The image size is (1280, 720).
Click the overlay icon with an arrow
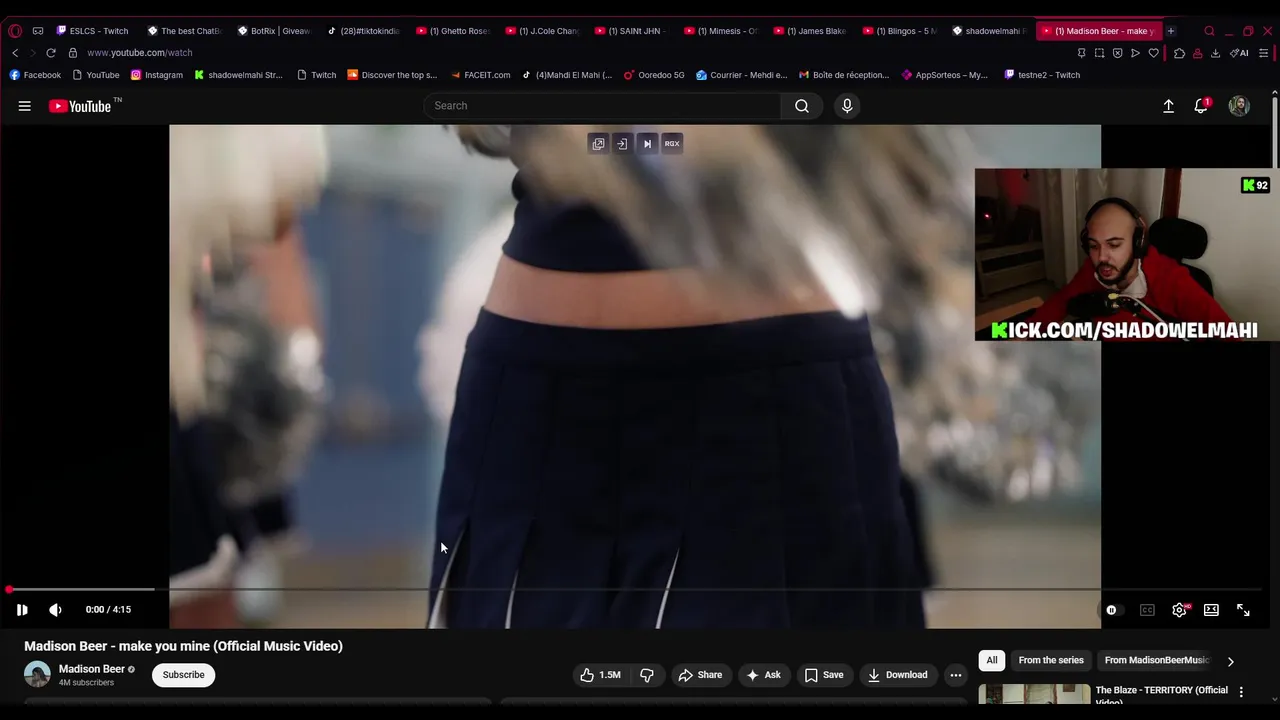622,144
